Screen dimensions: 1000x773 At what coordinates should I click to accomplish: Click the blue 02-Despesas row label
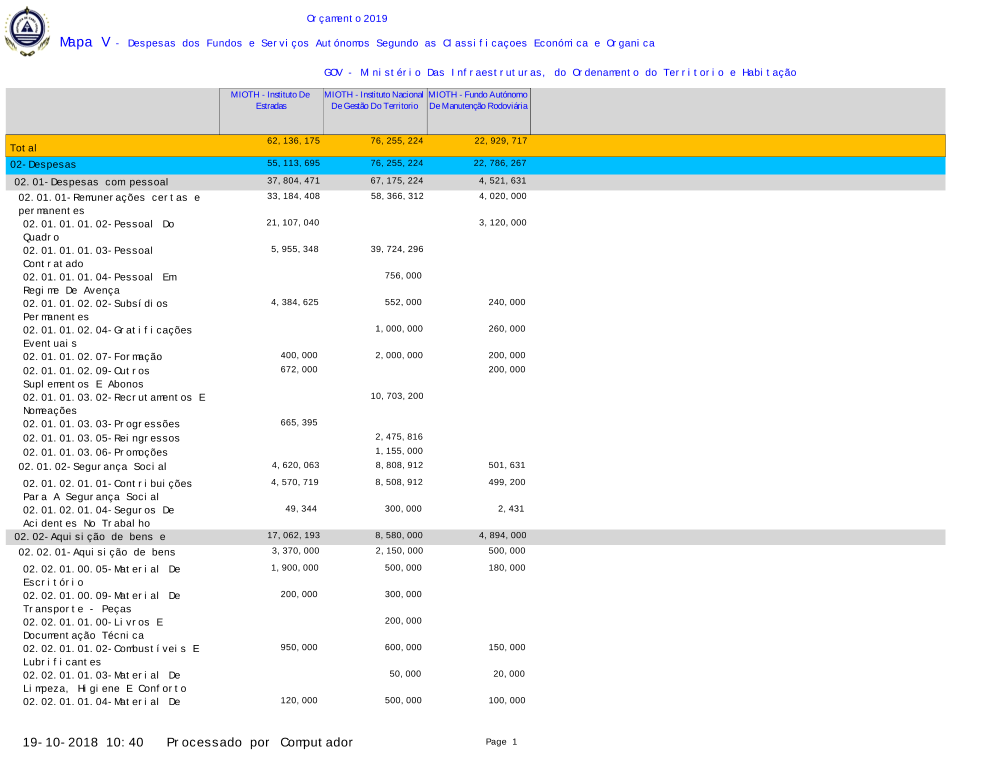[43, 164]
